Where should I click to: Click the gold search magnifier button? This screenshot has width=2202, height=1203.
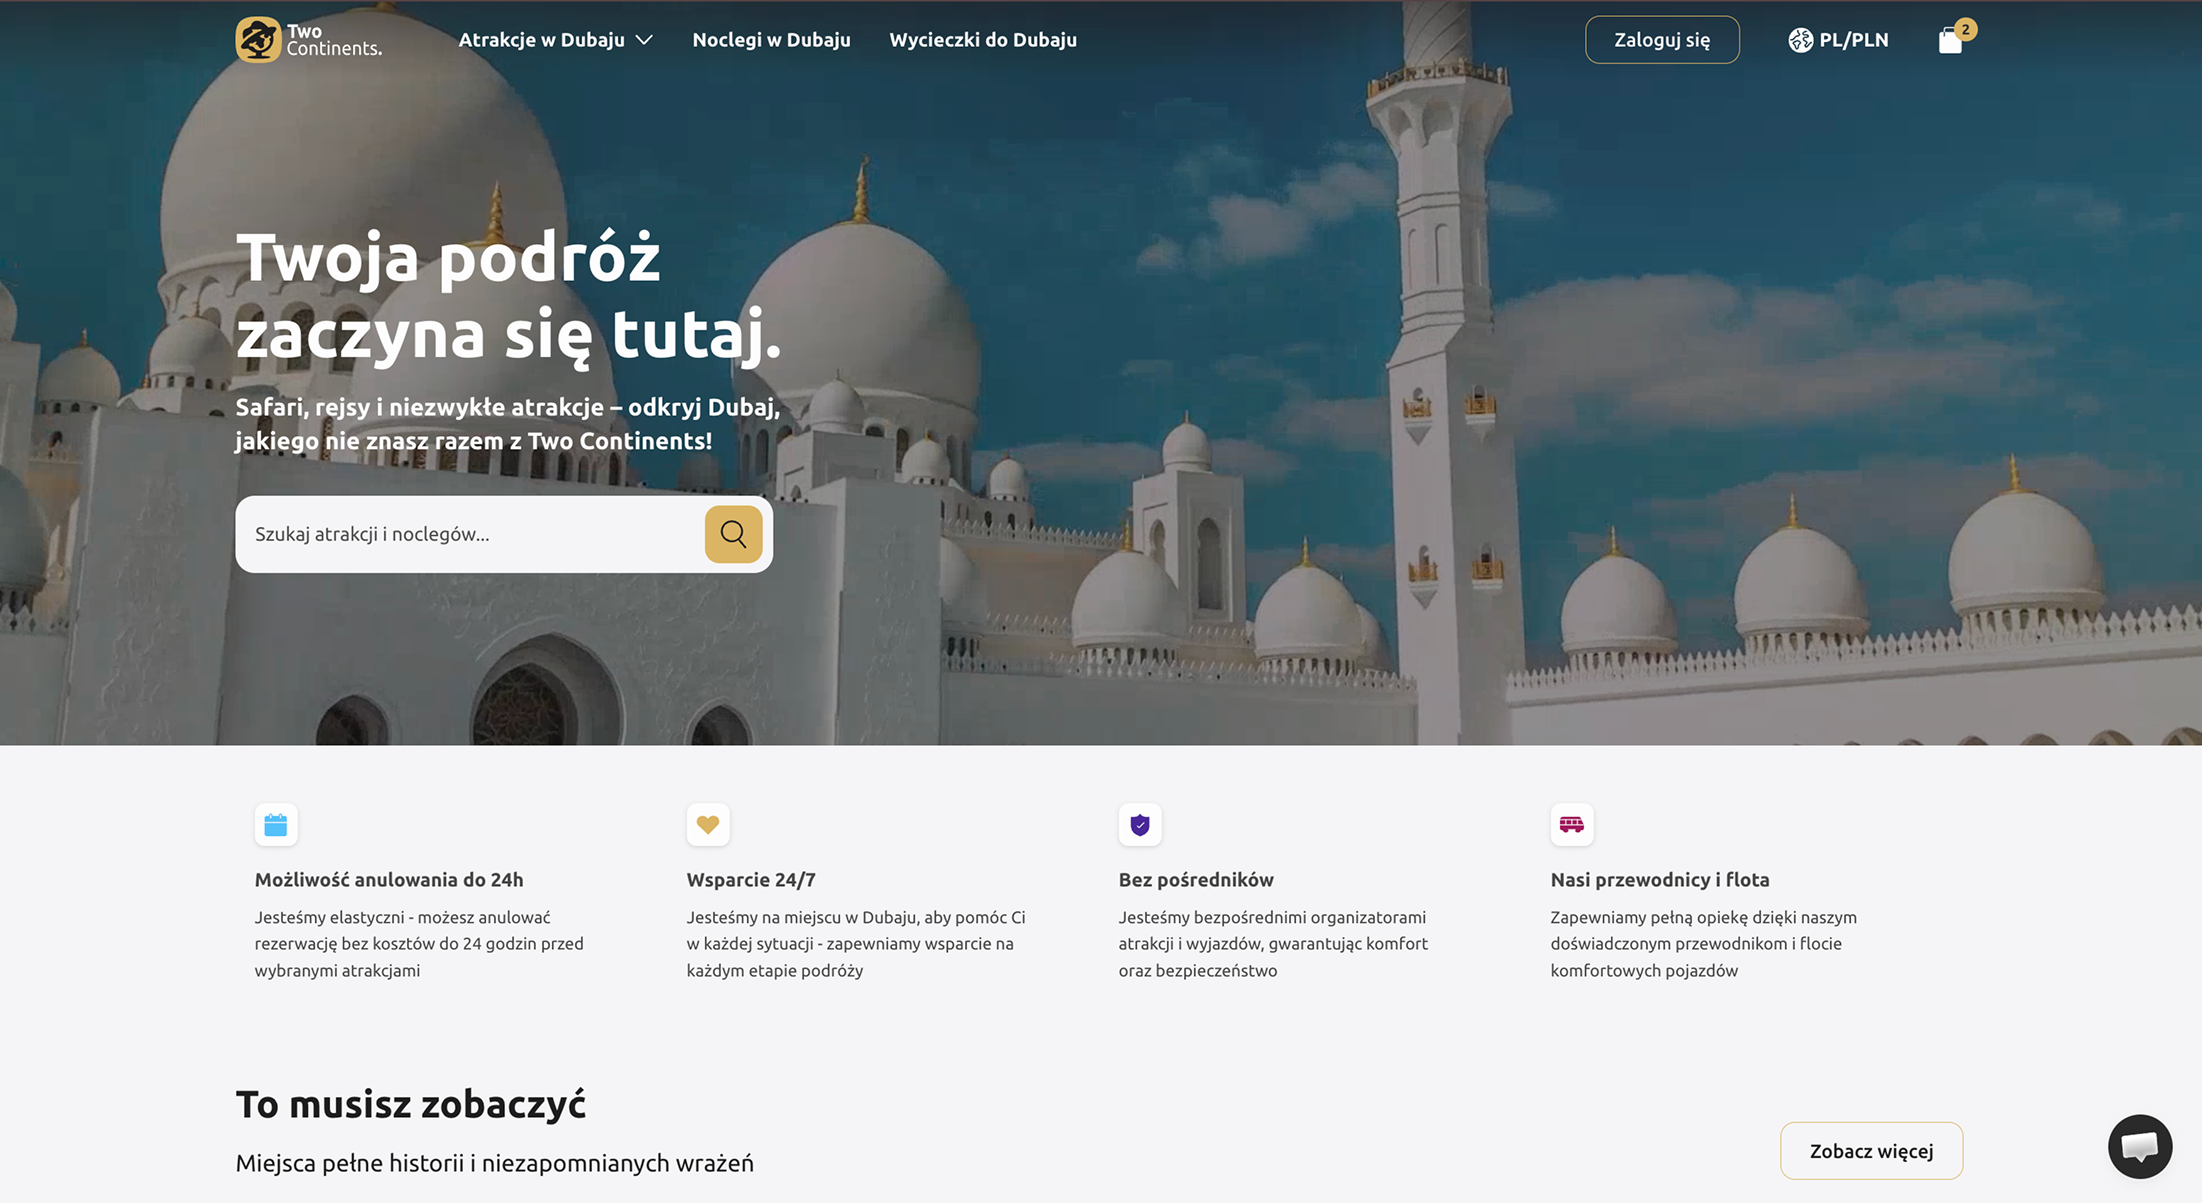pyautogui.click(x=733, y=534)
